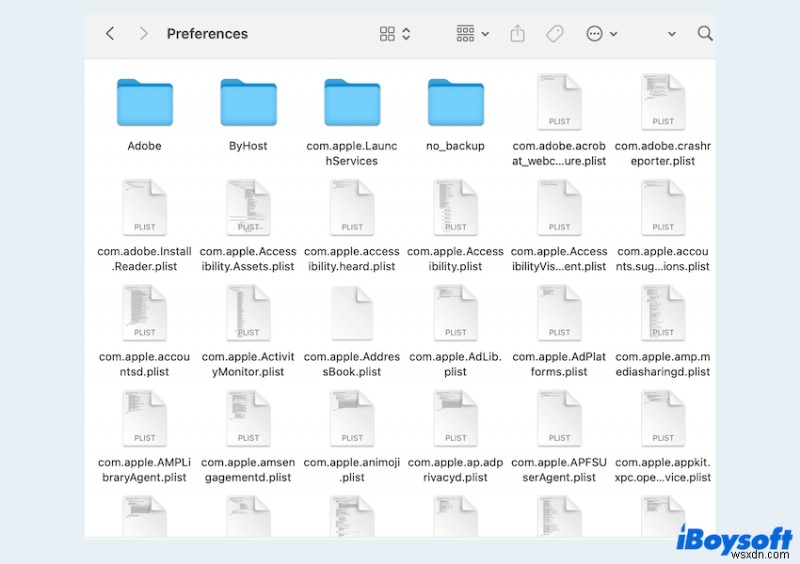Click 'com.adobe.crashreporter.plist' file name
This screenshot has height=564, width=800.
point(663,153)
